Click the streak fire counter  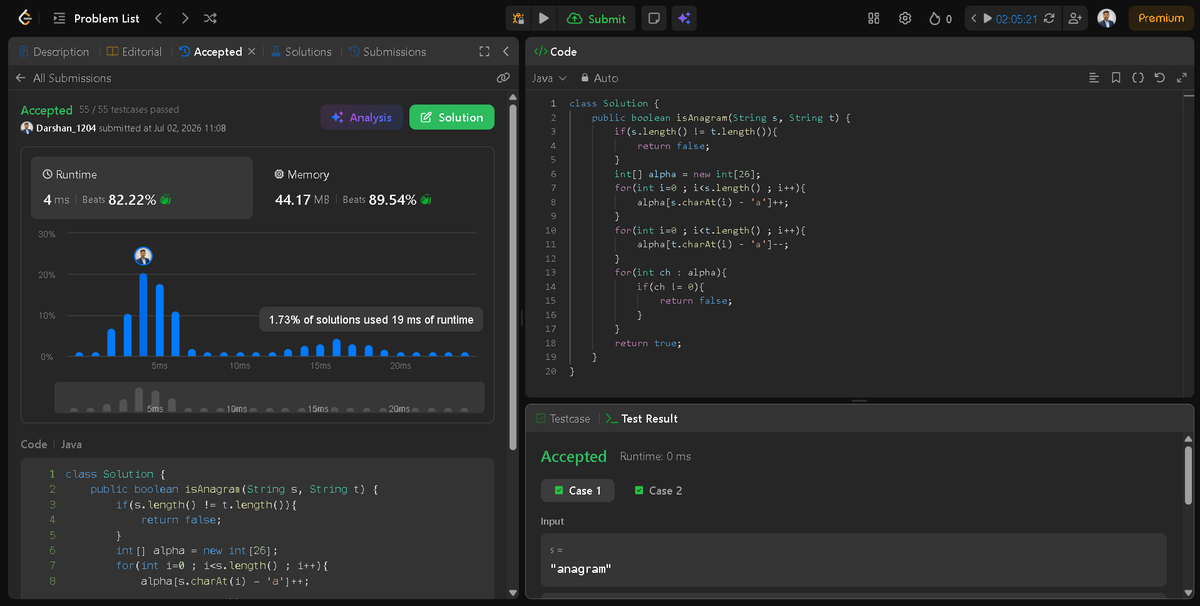coord(940,18)
